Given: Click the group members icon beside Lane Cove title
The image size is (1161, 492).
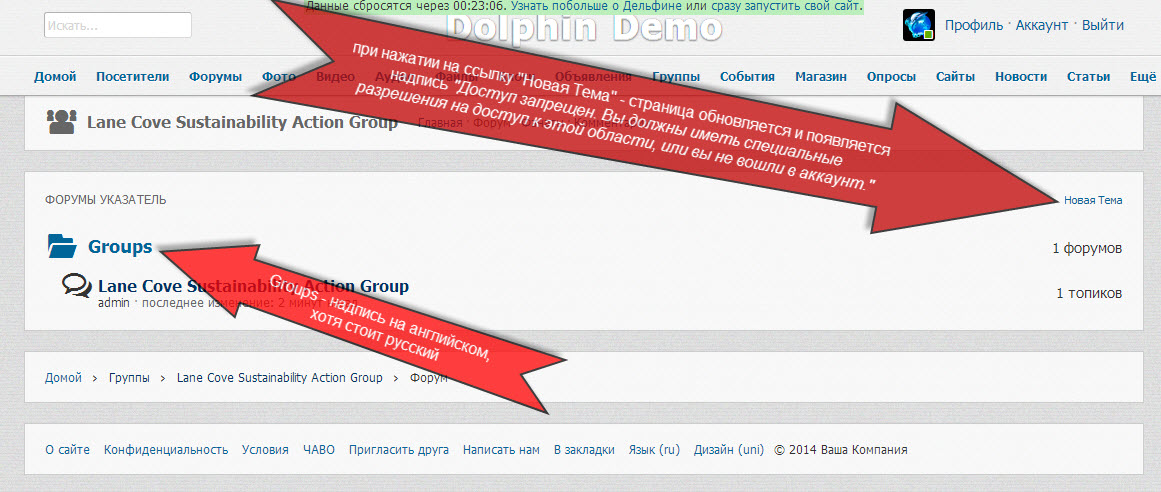Looking at the screenshot, I should (x=61, y=122).
